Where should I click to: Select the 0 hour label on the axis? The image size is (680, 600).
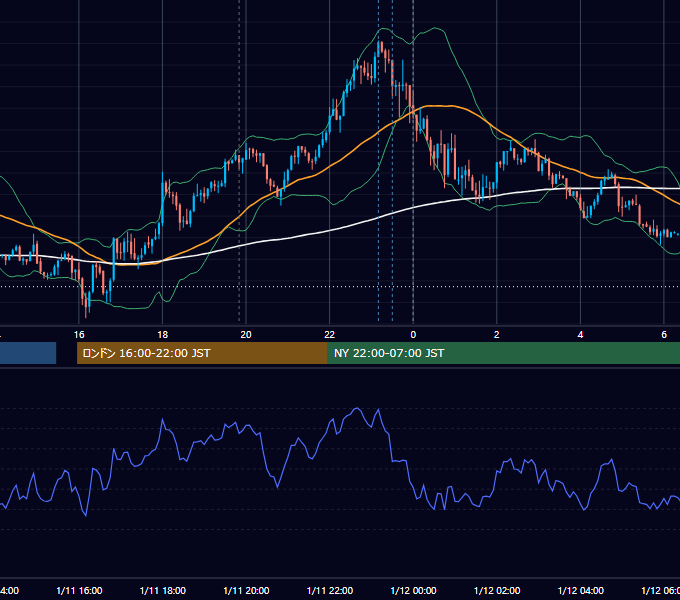tap(413, 335)
